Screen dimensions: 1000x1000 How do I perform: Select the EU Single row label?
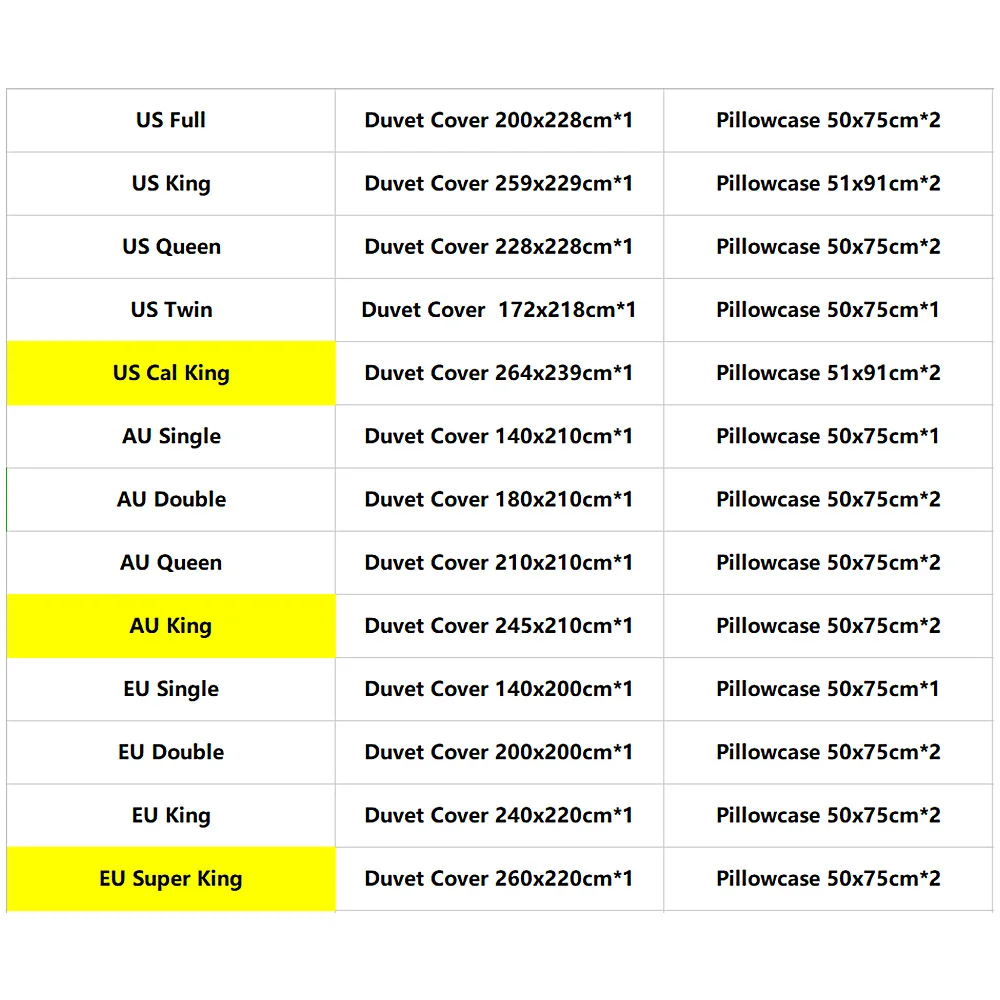pyautogui.click(x=171, y=689)
